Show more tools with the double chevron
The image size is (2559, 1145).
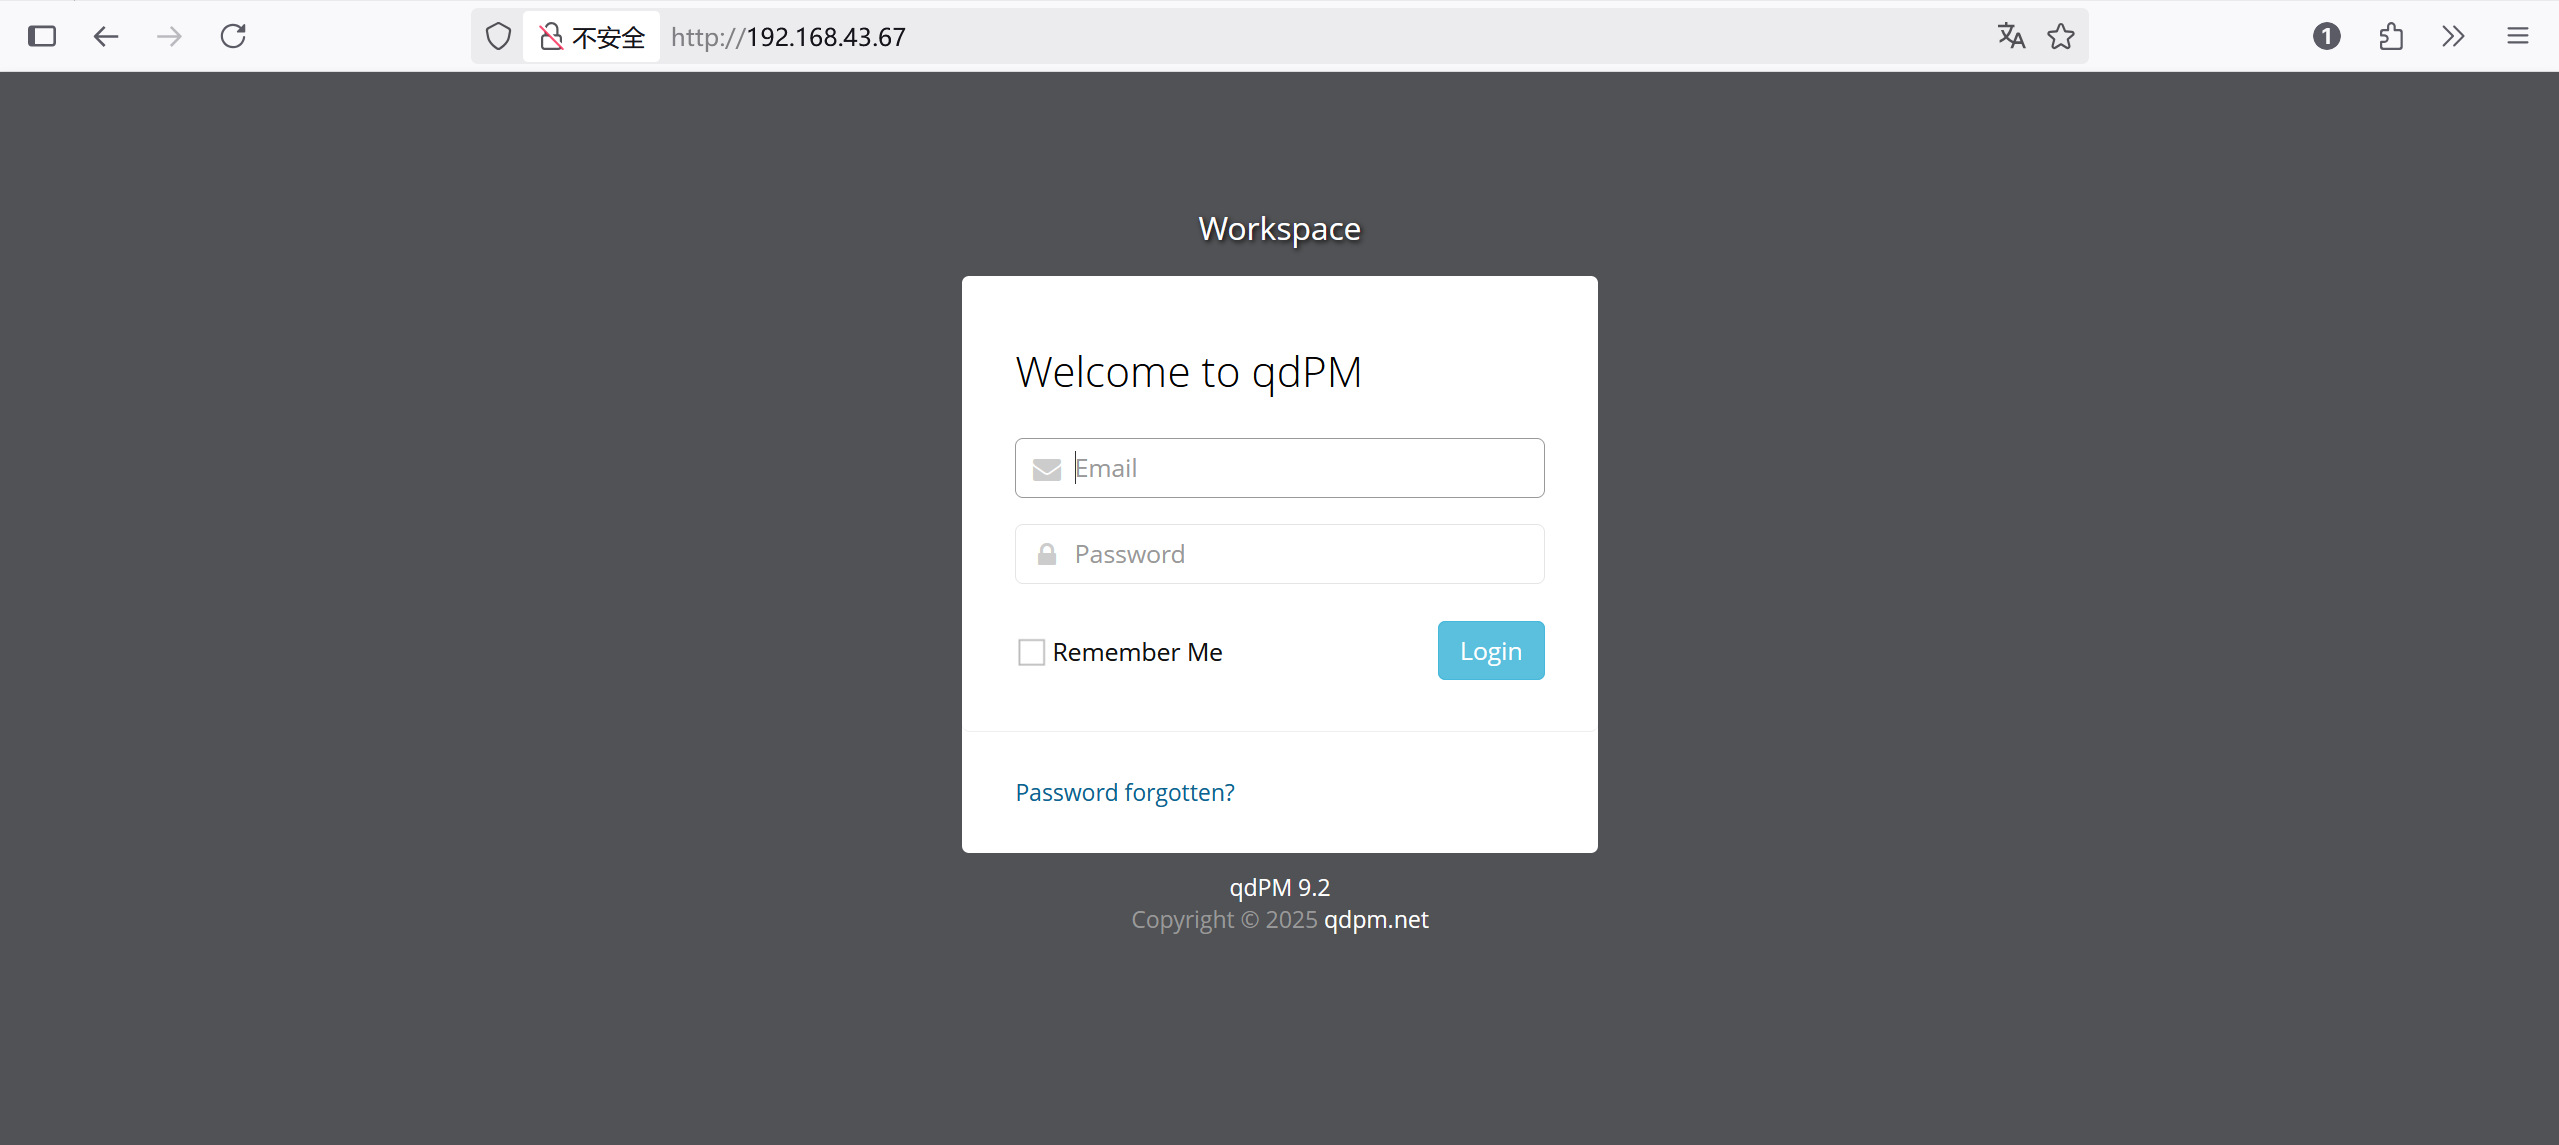point(2453,37)
